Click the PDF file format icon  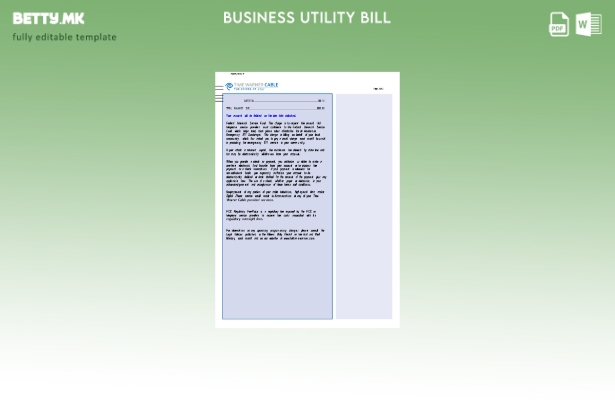(x=559, y=24)
